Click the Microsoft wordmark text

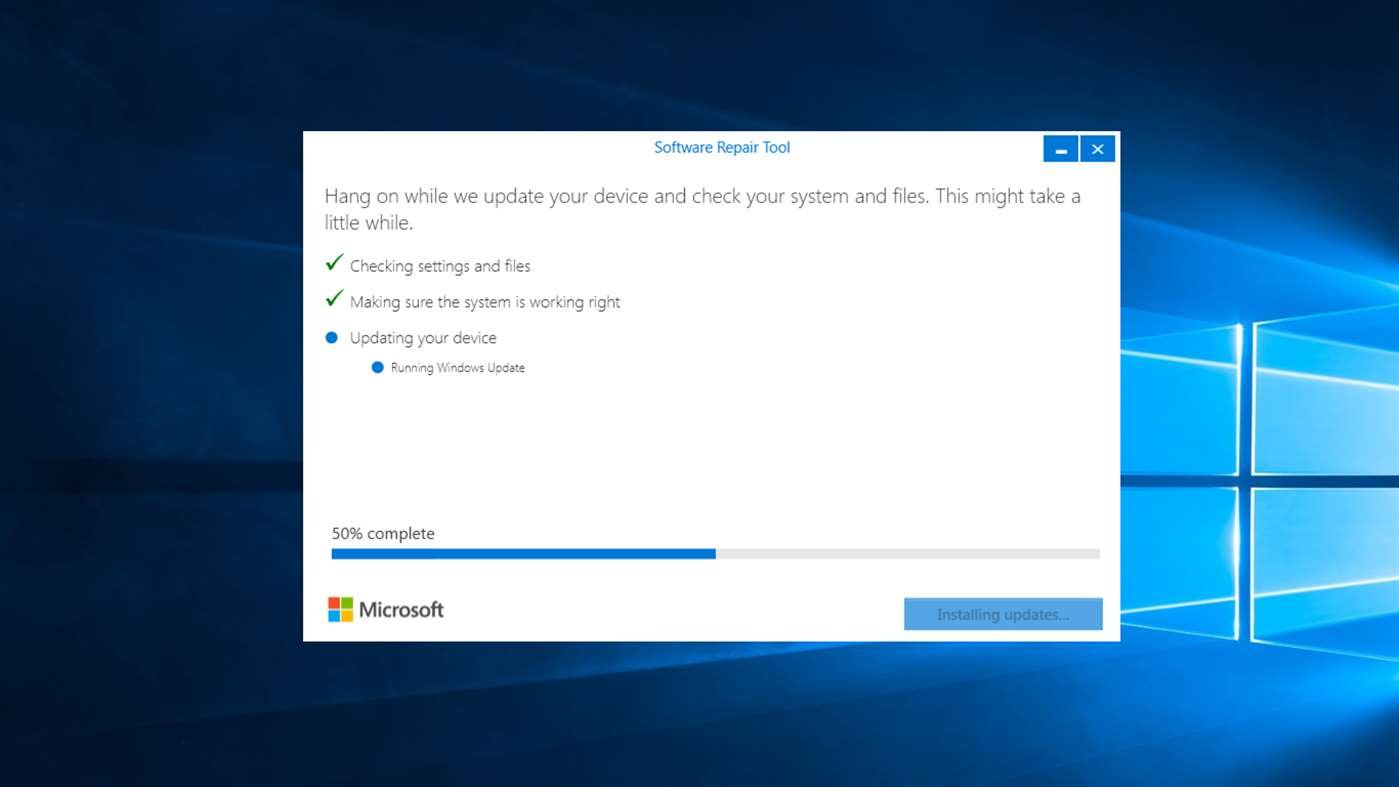pos(401,609)
